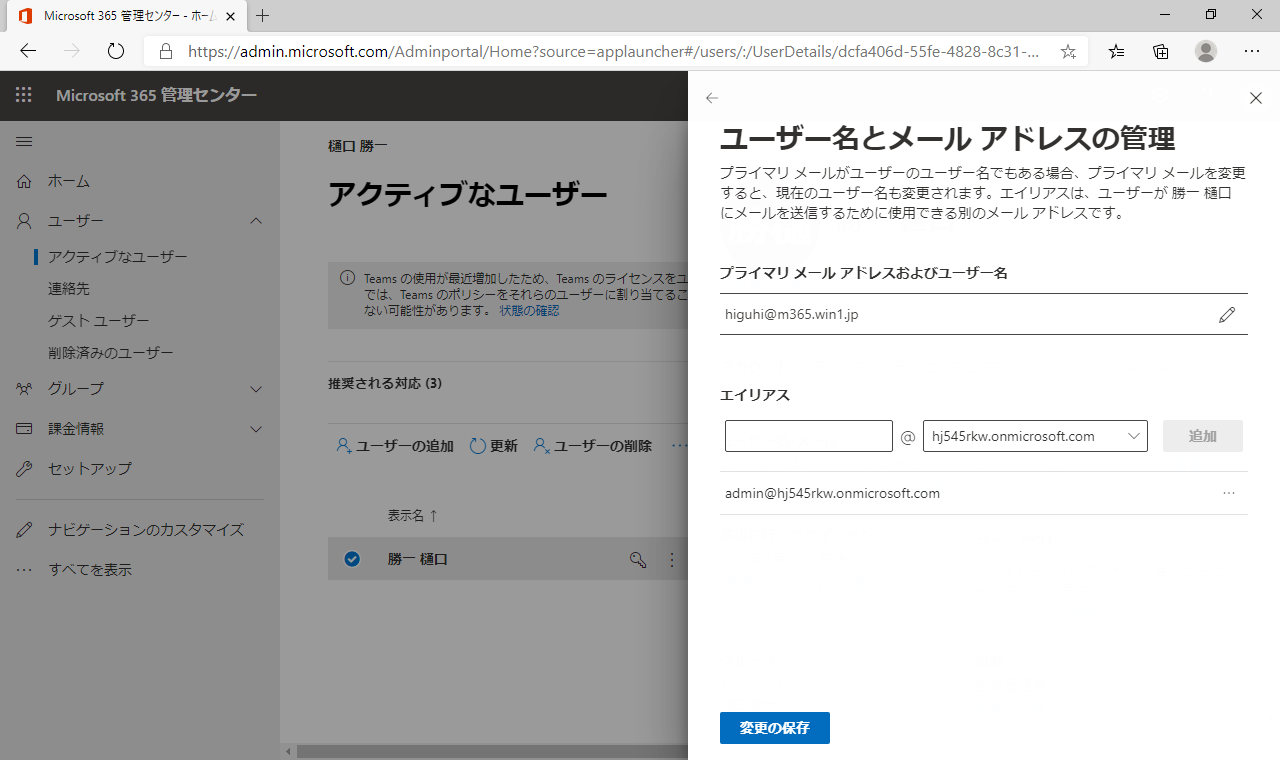Click the ユーザーの追加 toolbar button
This screenshot has height=760, width=1280.
[x=395, y=446]
